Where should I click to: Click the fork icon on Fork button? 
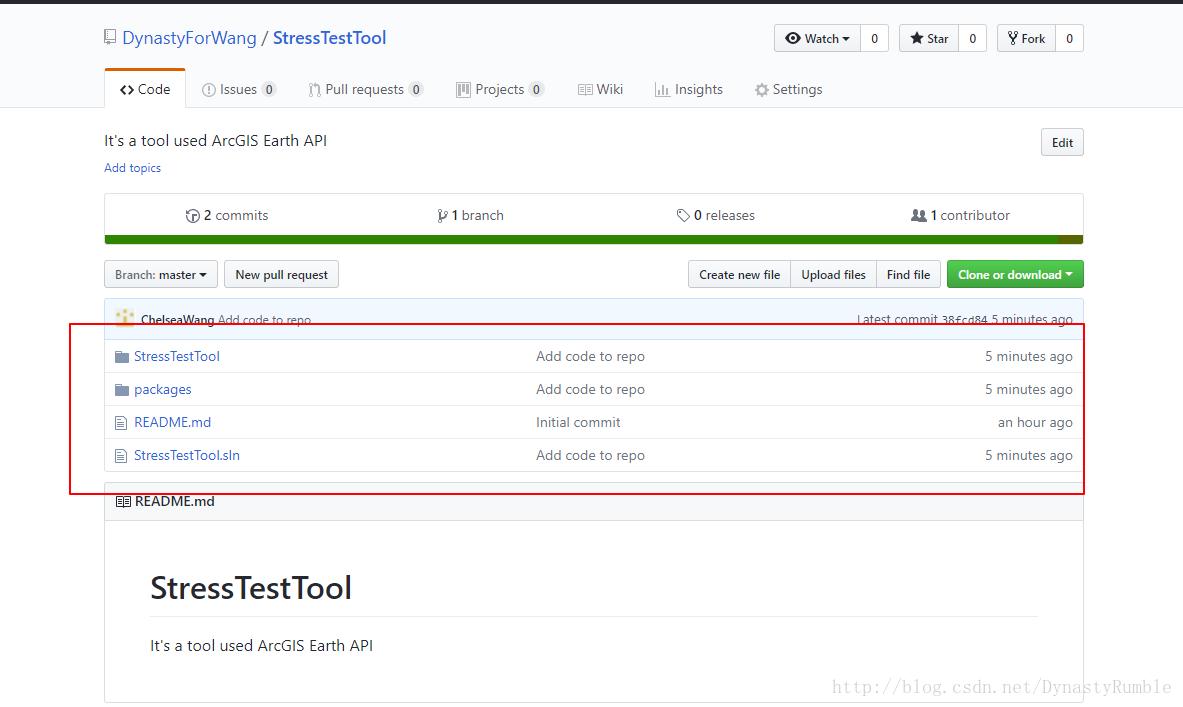point(1013,38)
